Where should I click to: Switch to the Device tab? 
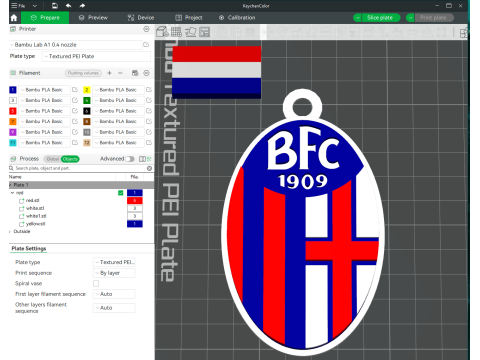[141, 18]
